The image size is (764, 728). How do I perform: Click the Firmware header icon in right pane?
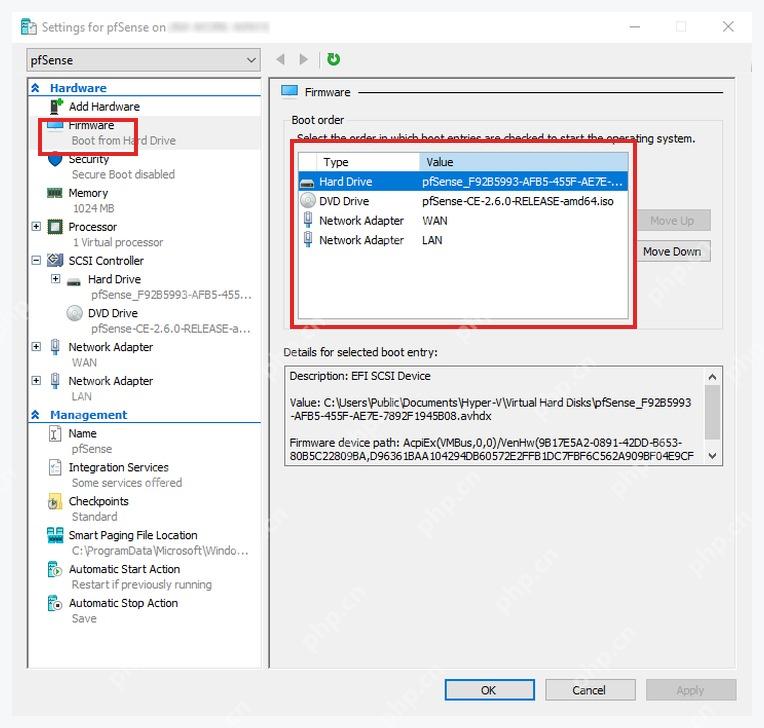(x=289, y=91)
